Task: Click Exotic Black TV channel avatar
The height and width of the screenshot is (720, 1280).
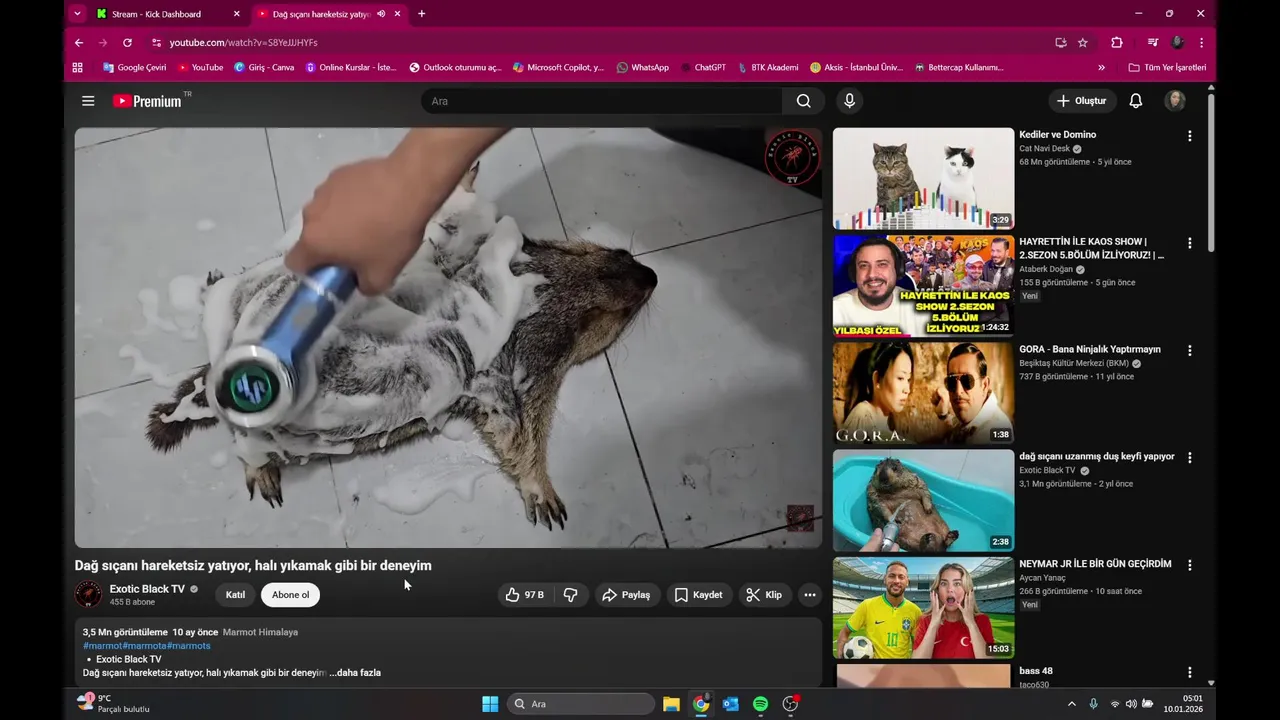Action: 88,594
